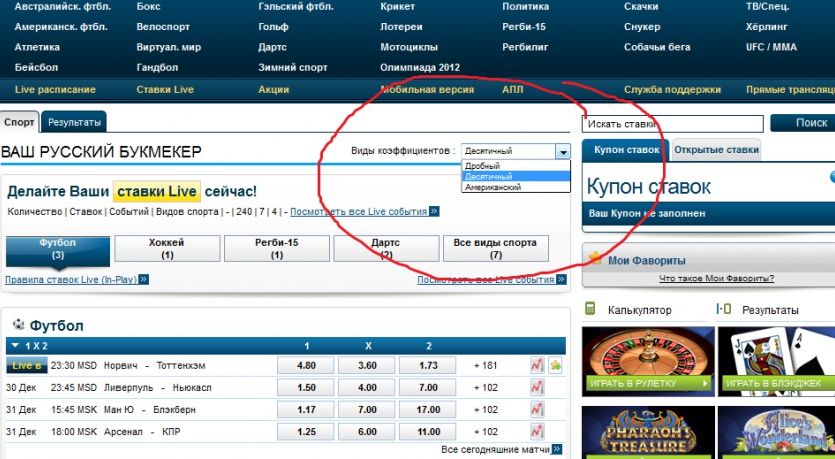Bet on Норвич win at 4.80
Viewport: 835px width, 459px height.
pos(306,365)
